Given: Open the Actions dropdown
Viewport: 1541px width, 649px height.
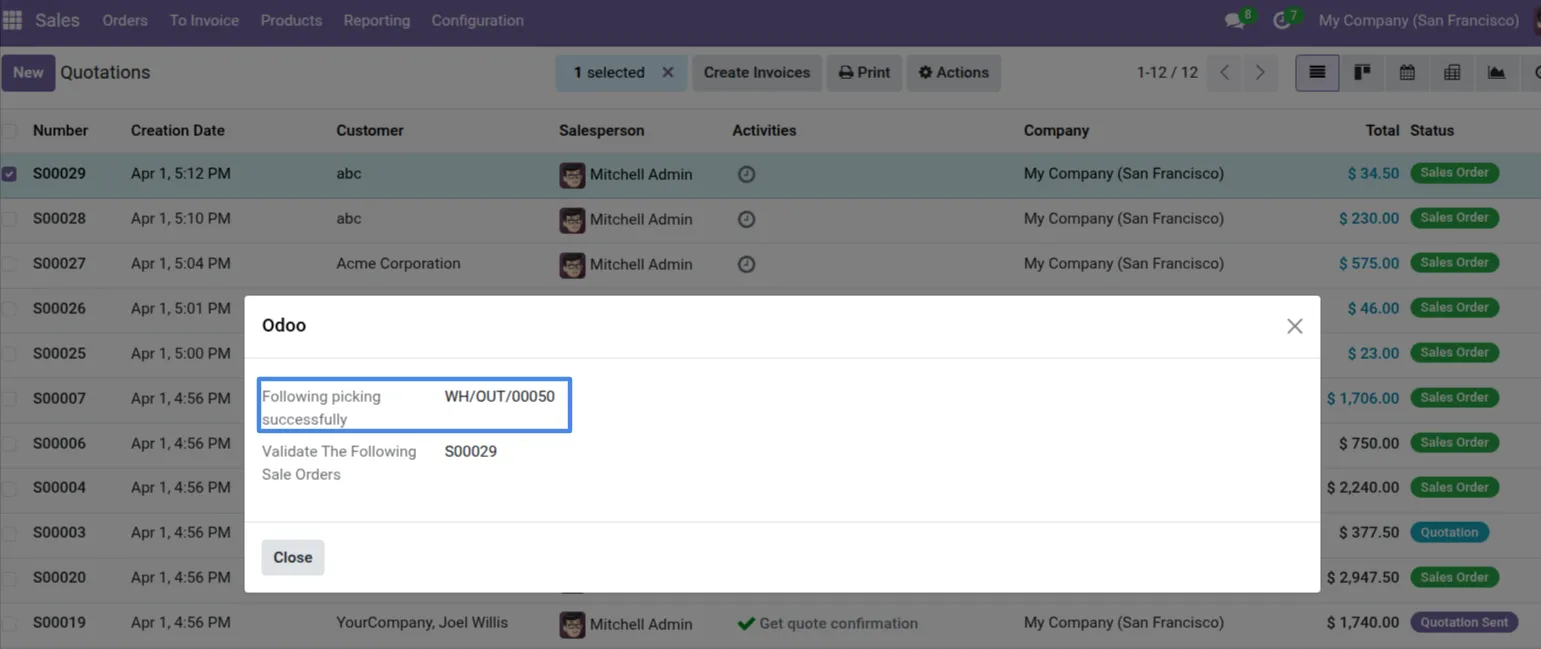Looking at the screenshot, I should [954, 72].
